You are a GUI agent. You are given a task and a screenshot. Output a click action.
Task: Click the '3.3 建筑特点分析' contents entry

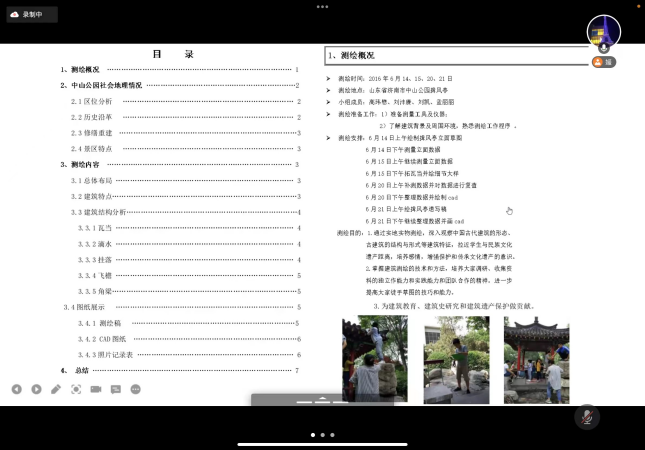pos(99,212)
